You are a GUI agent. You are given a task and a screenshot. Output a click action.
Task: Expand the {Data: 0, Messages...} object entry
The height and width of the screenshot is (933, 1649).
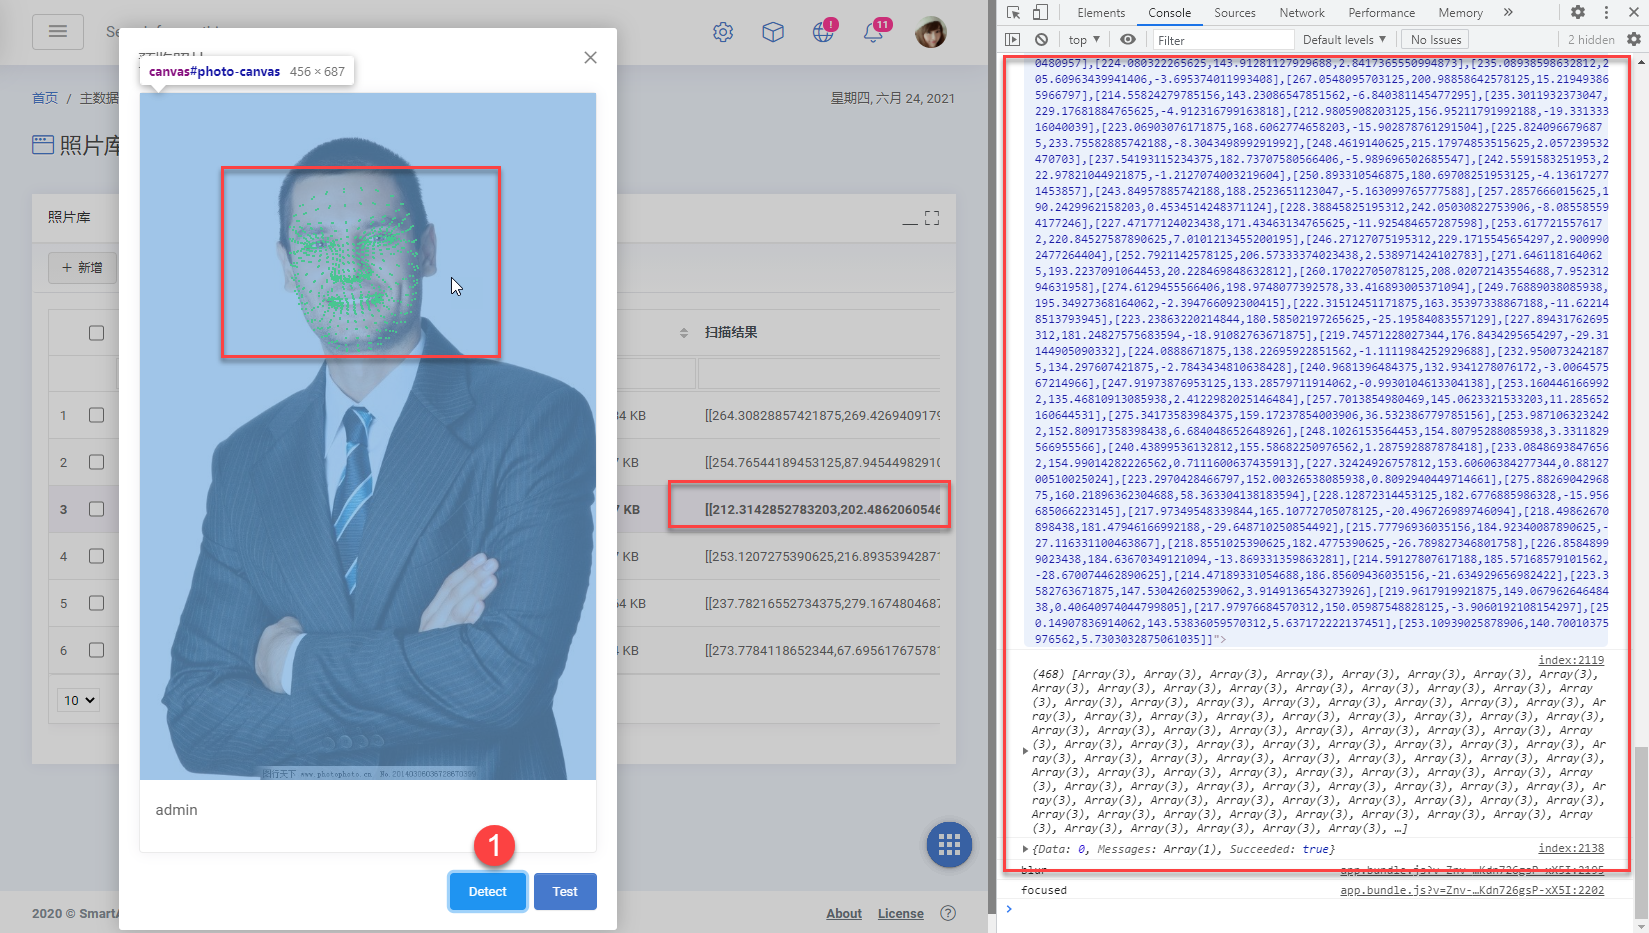tap(1025, 849)
